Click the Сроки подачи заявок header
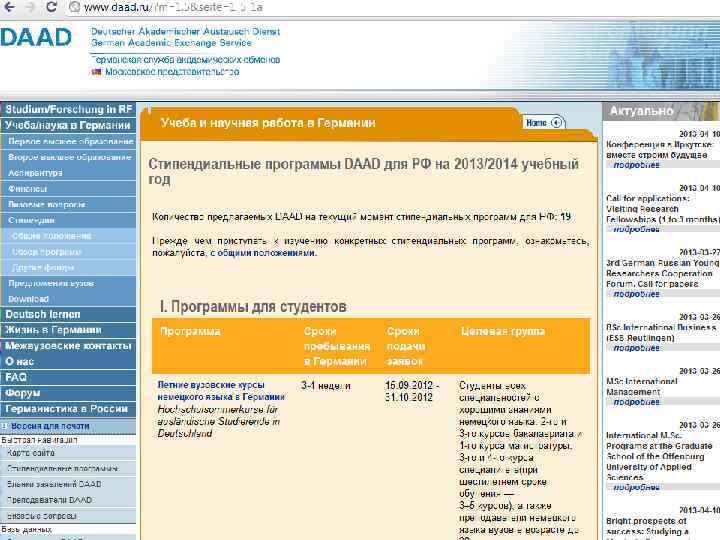 (x=406, y=346)
